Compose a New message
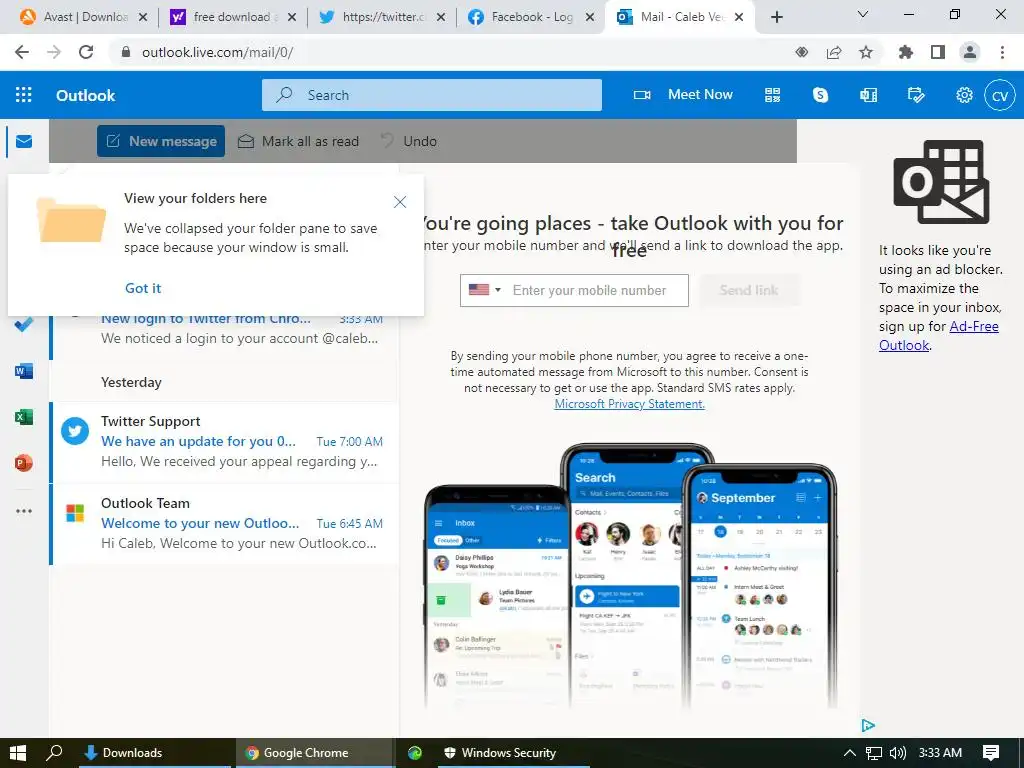Image resolution: width=1024 pixels, height=768 pixels. pos(161,141)
